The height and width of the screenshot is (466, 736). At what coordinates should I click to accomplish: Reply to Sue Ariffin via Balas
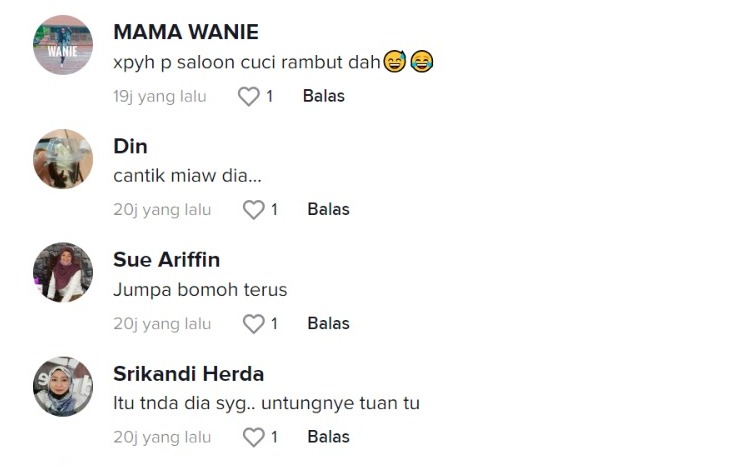[x=329, y=323]
